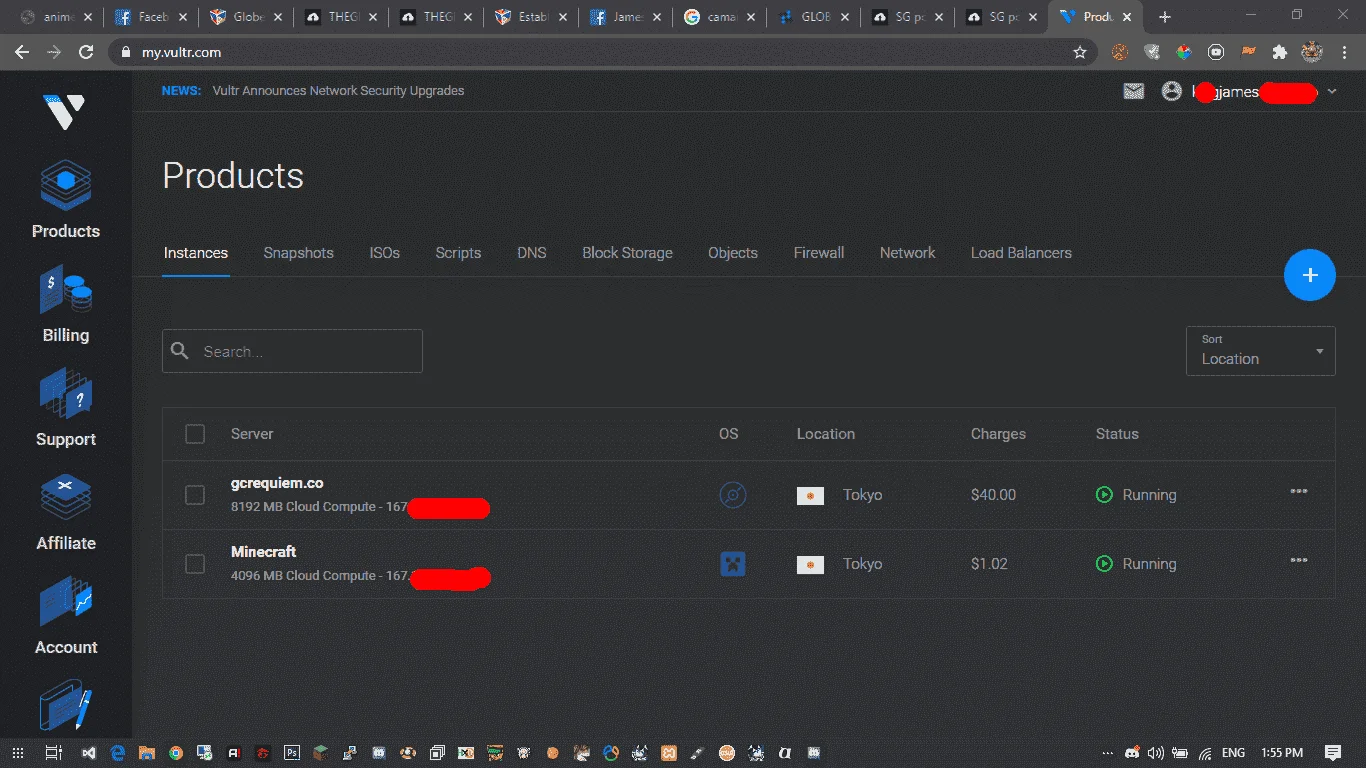Click the search magnifier icon
Screen dimensions: 1366x768
pyautogui.click(x=180, y=351)
